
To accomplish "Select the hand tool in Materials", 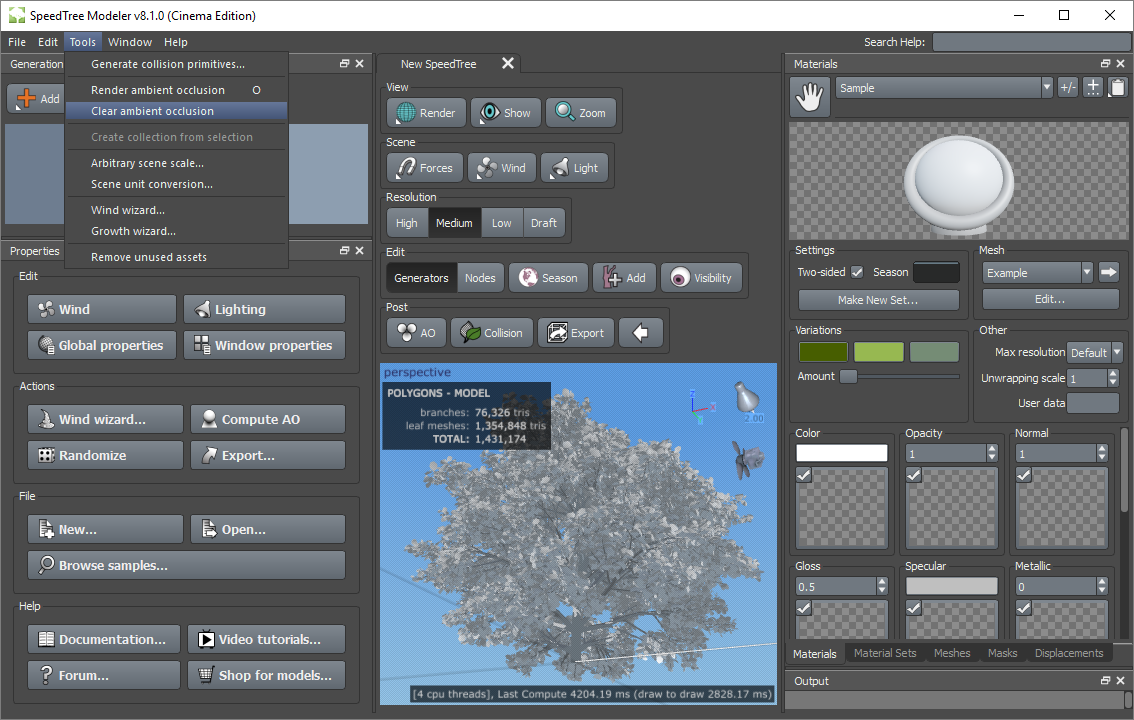I will [x=809, y=97].
